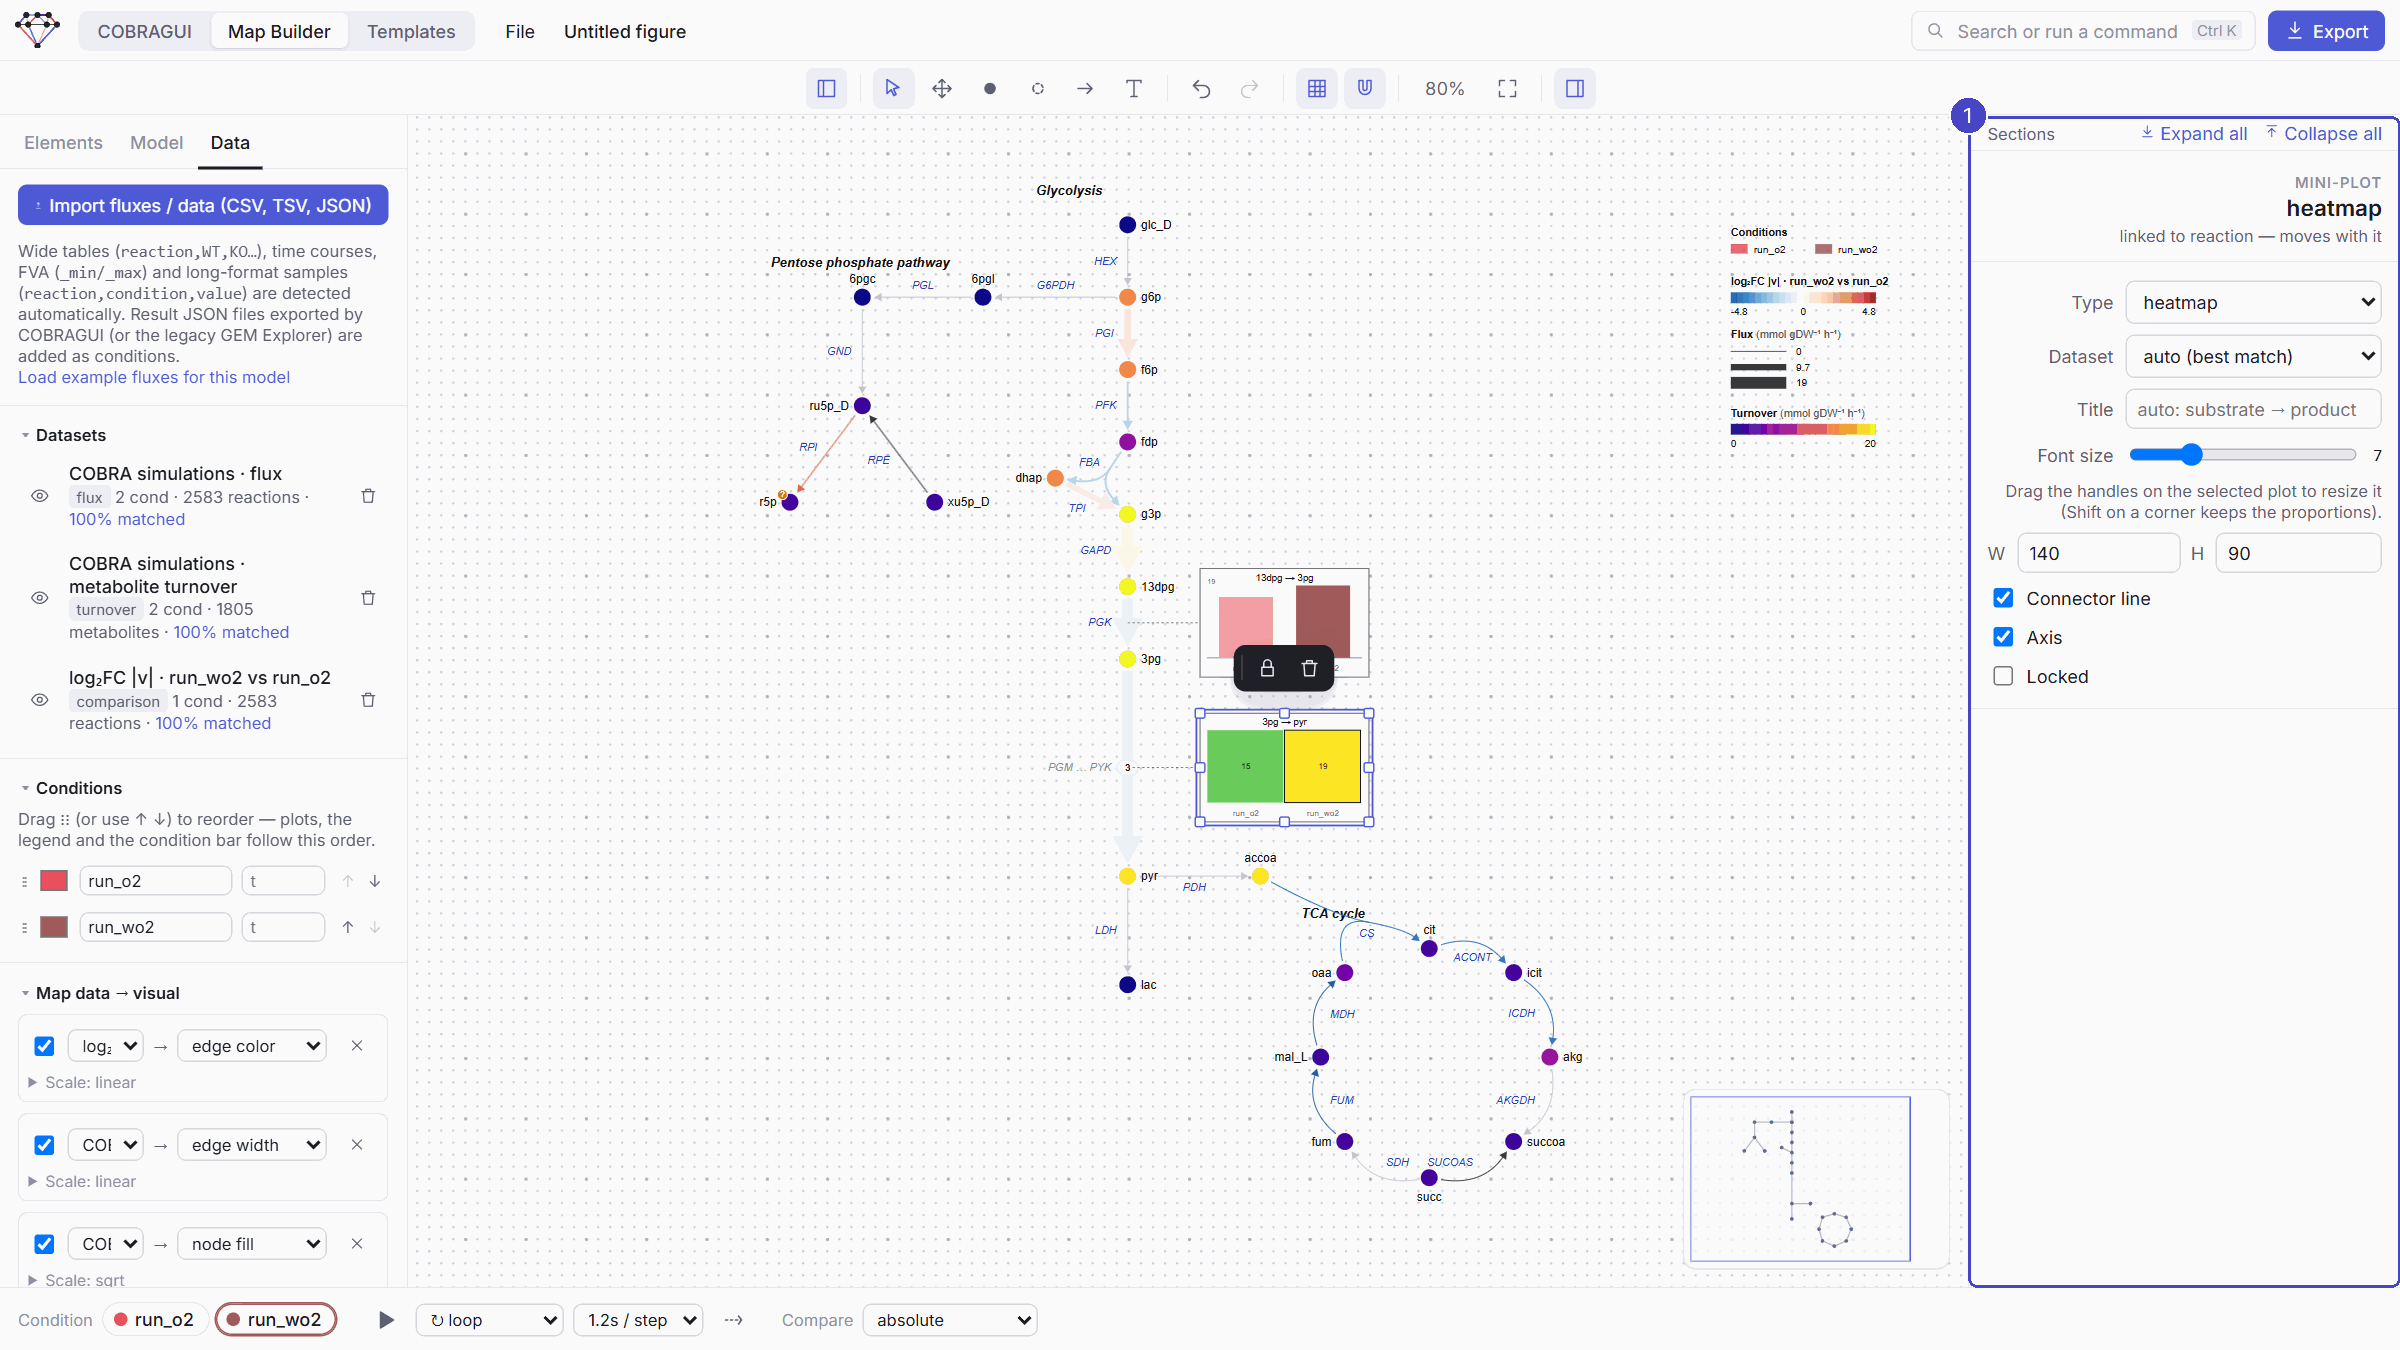The width and height of the screenshot is (2400, 1350).
Task: Enable the Locked checkbox
Action: click(x=2003, y=676)
